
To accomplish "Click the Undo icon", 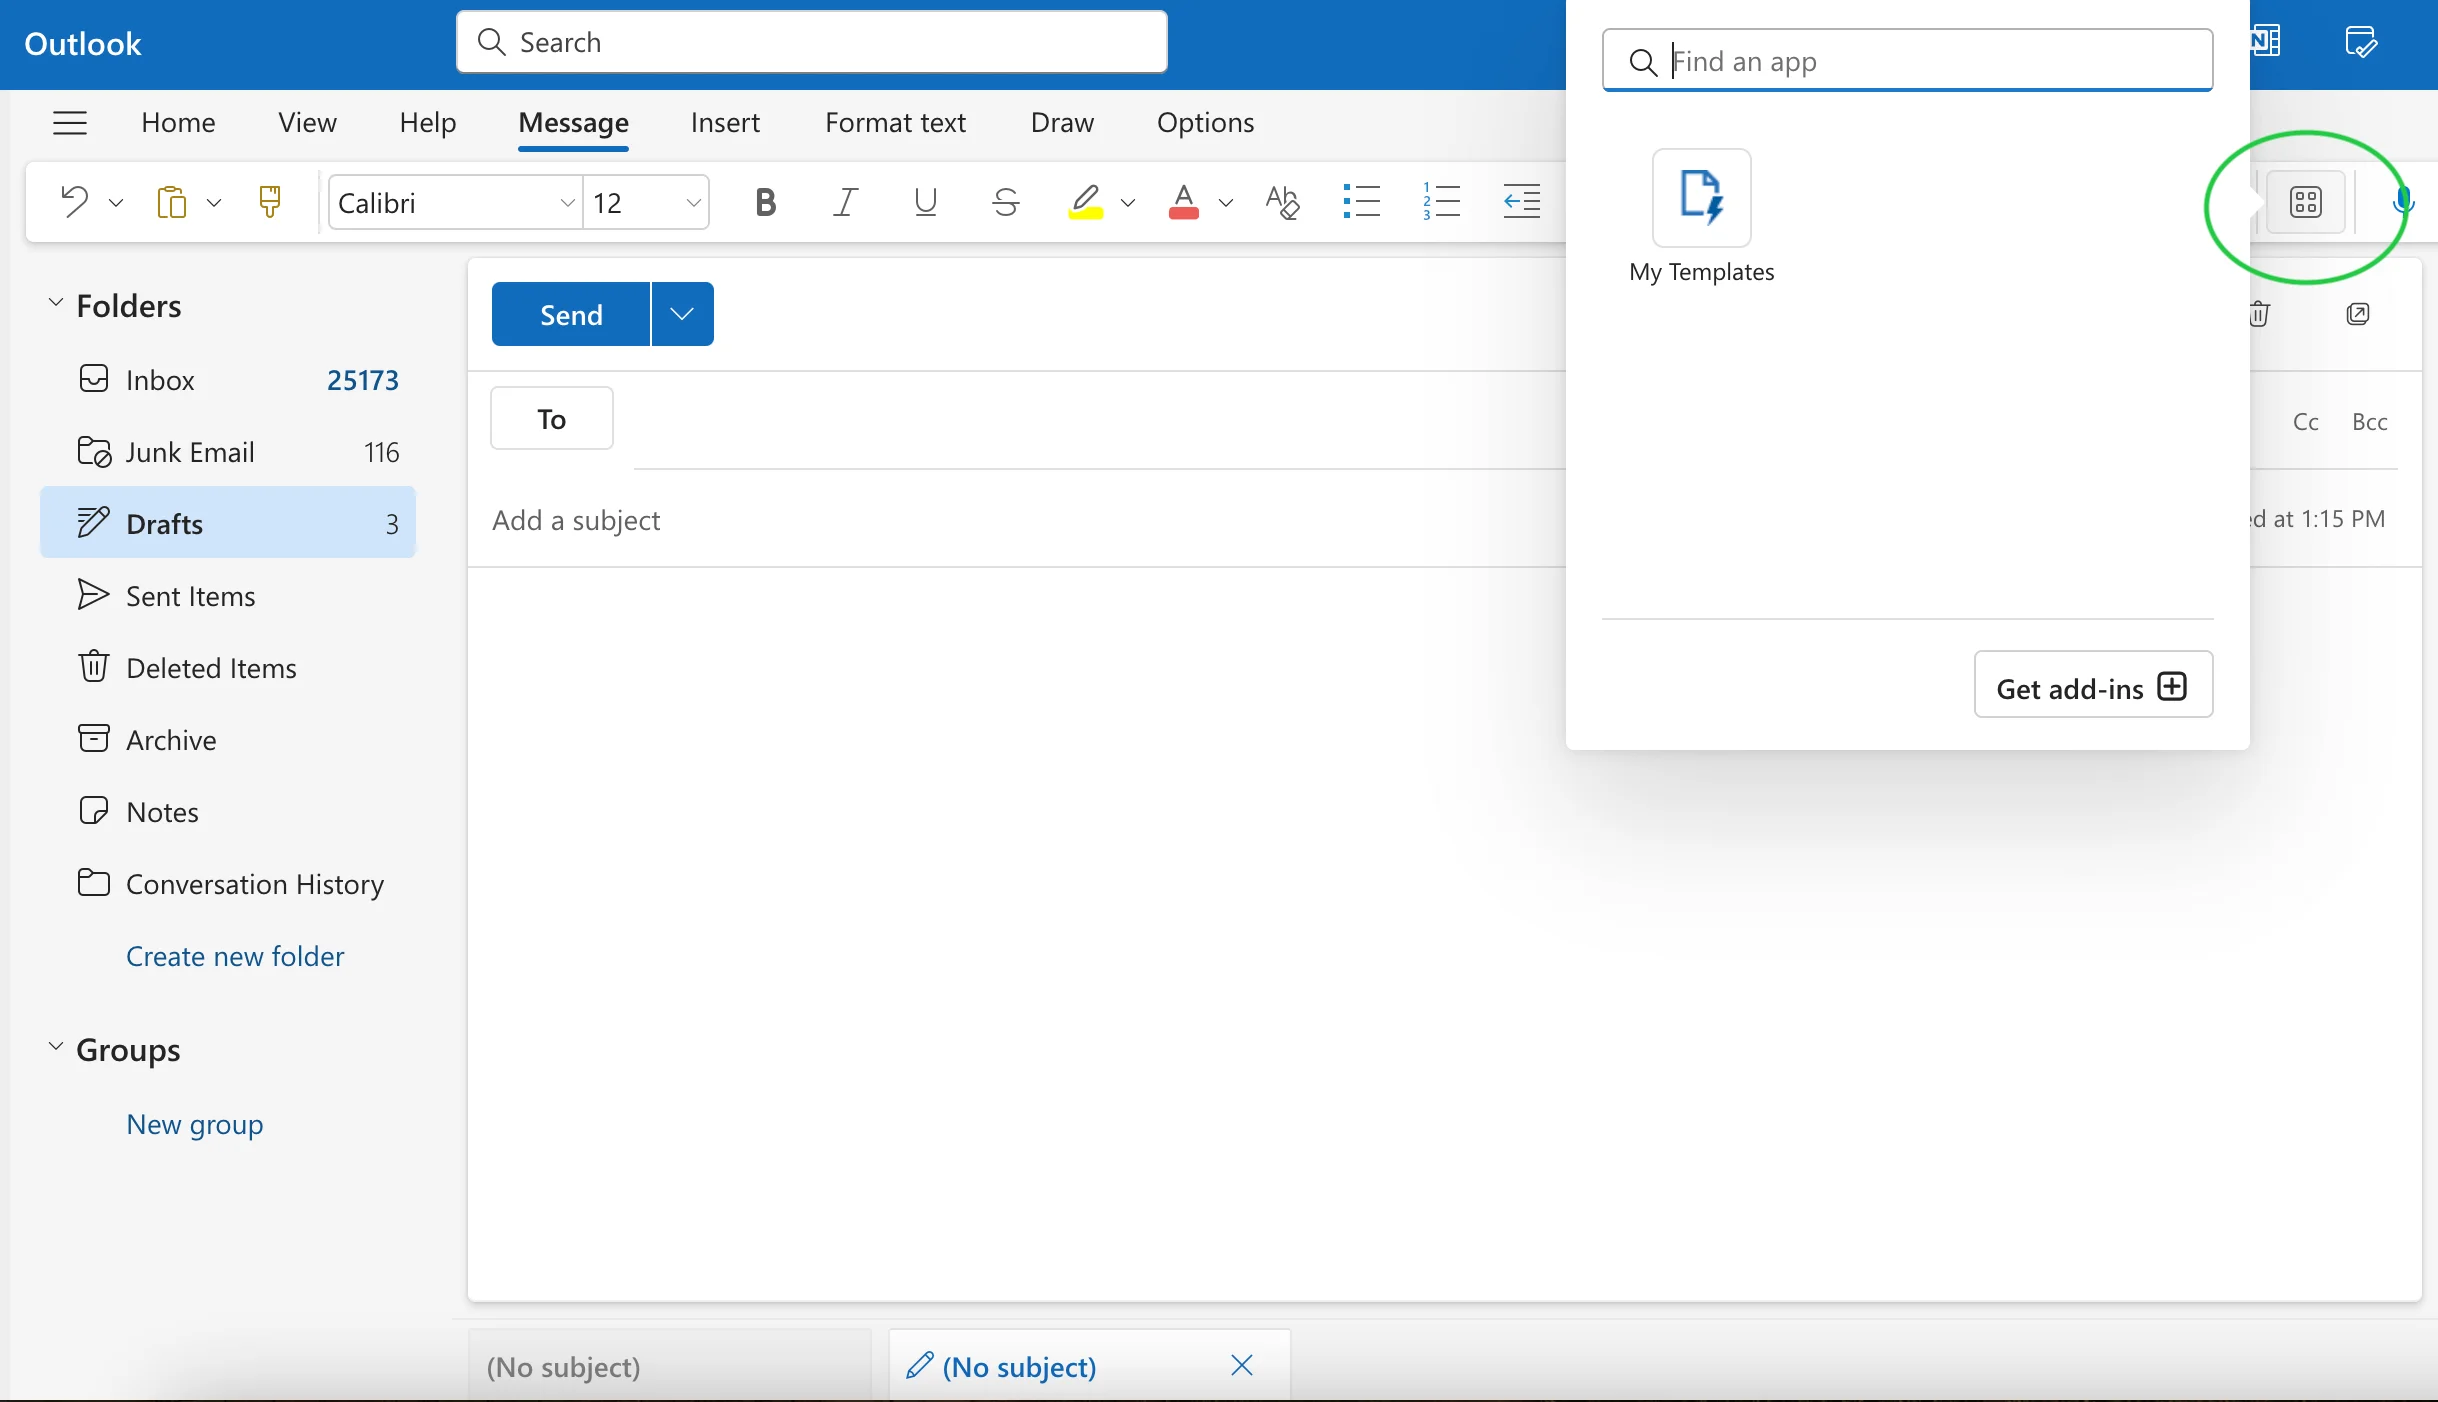I will [x=74, y=202].
